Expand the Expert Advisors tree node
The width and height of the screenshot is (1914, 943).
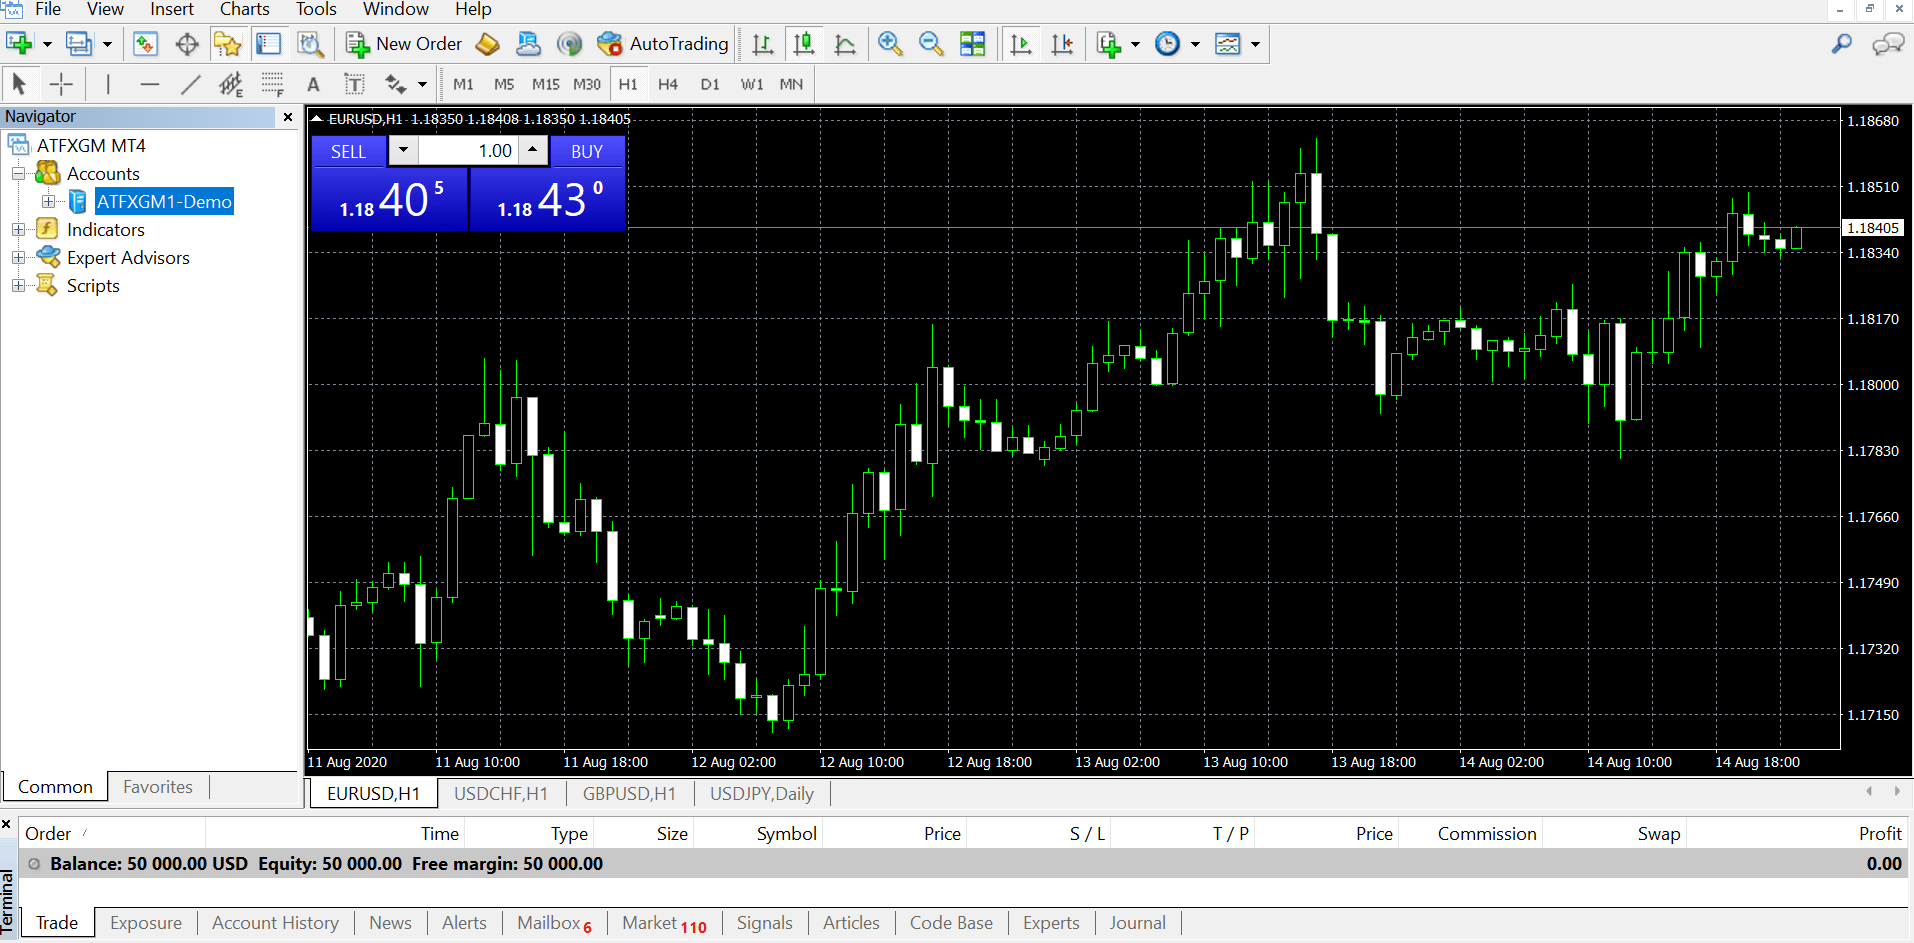point(18,258)
